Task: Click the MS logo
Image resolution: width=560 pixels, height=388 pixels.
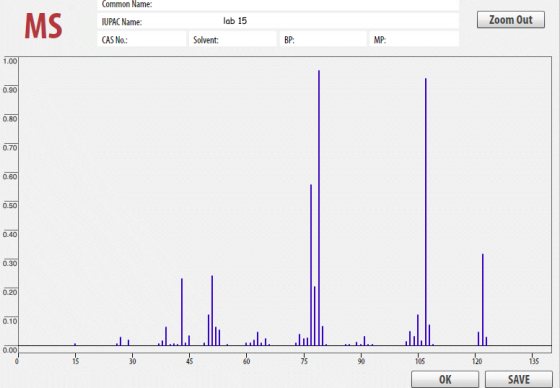Action: [43, 26]
